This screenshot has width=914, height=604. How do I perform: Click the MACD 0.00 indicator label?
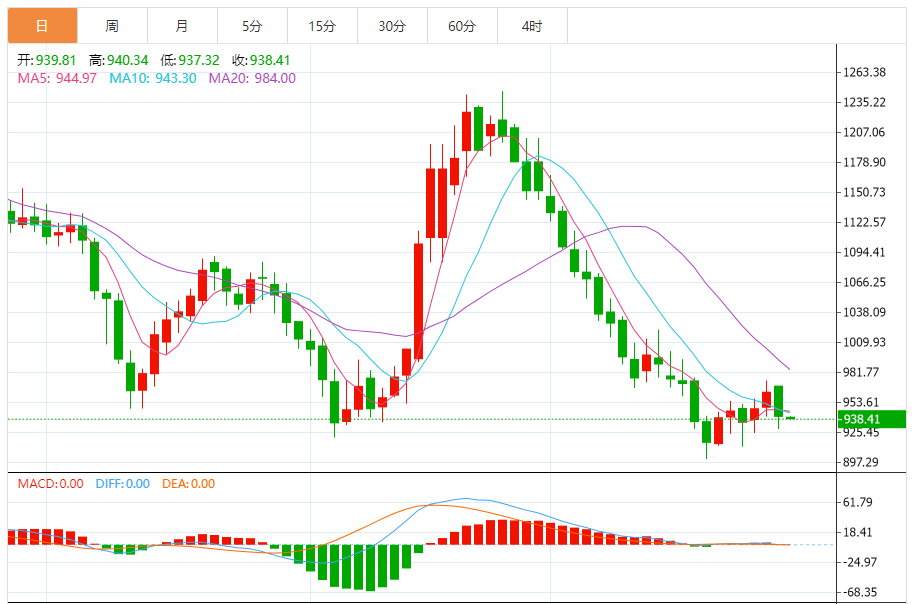51,484
